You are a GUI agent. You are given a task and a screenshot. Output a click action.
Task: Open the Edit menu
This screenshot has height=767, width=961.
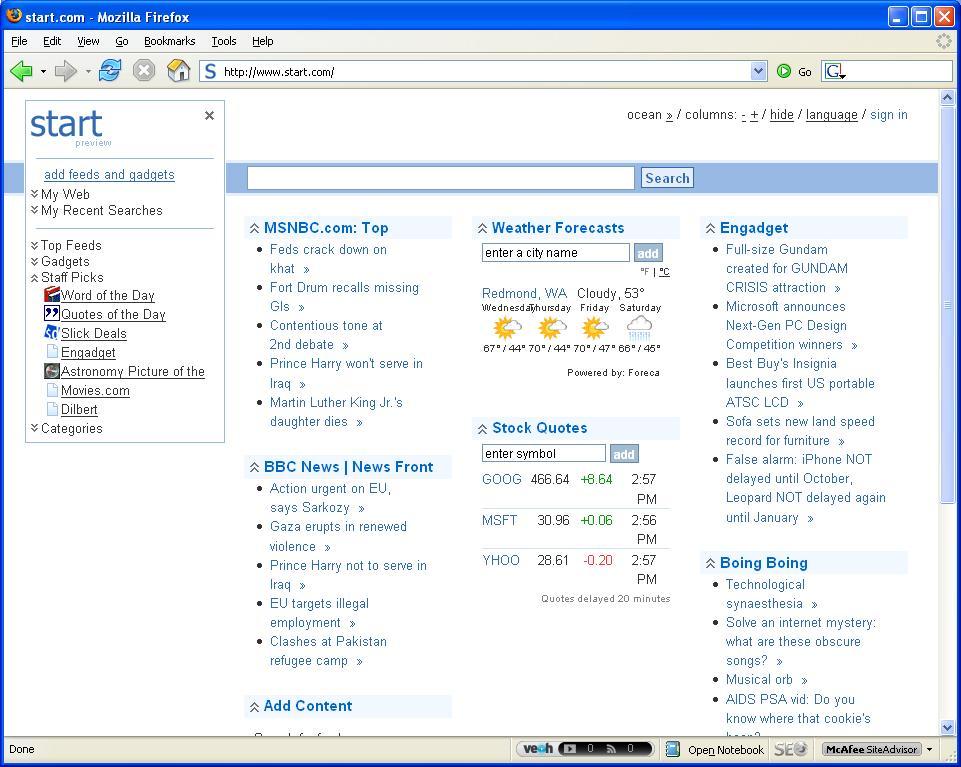pyautogui.click(x=52, y=41)
